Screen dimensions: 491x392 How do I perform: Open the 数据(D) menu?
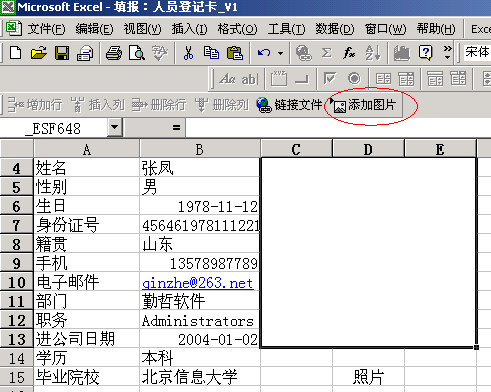335,29
